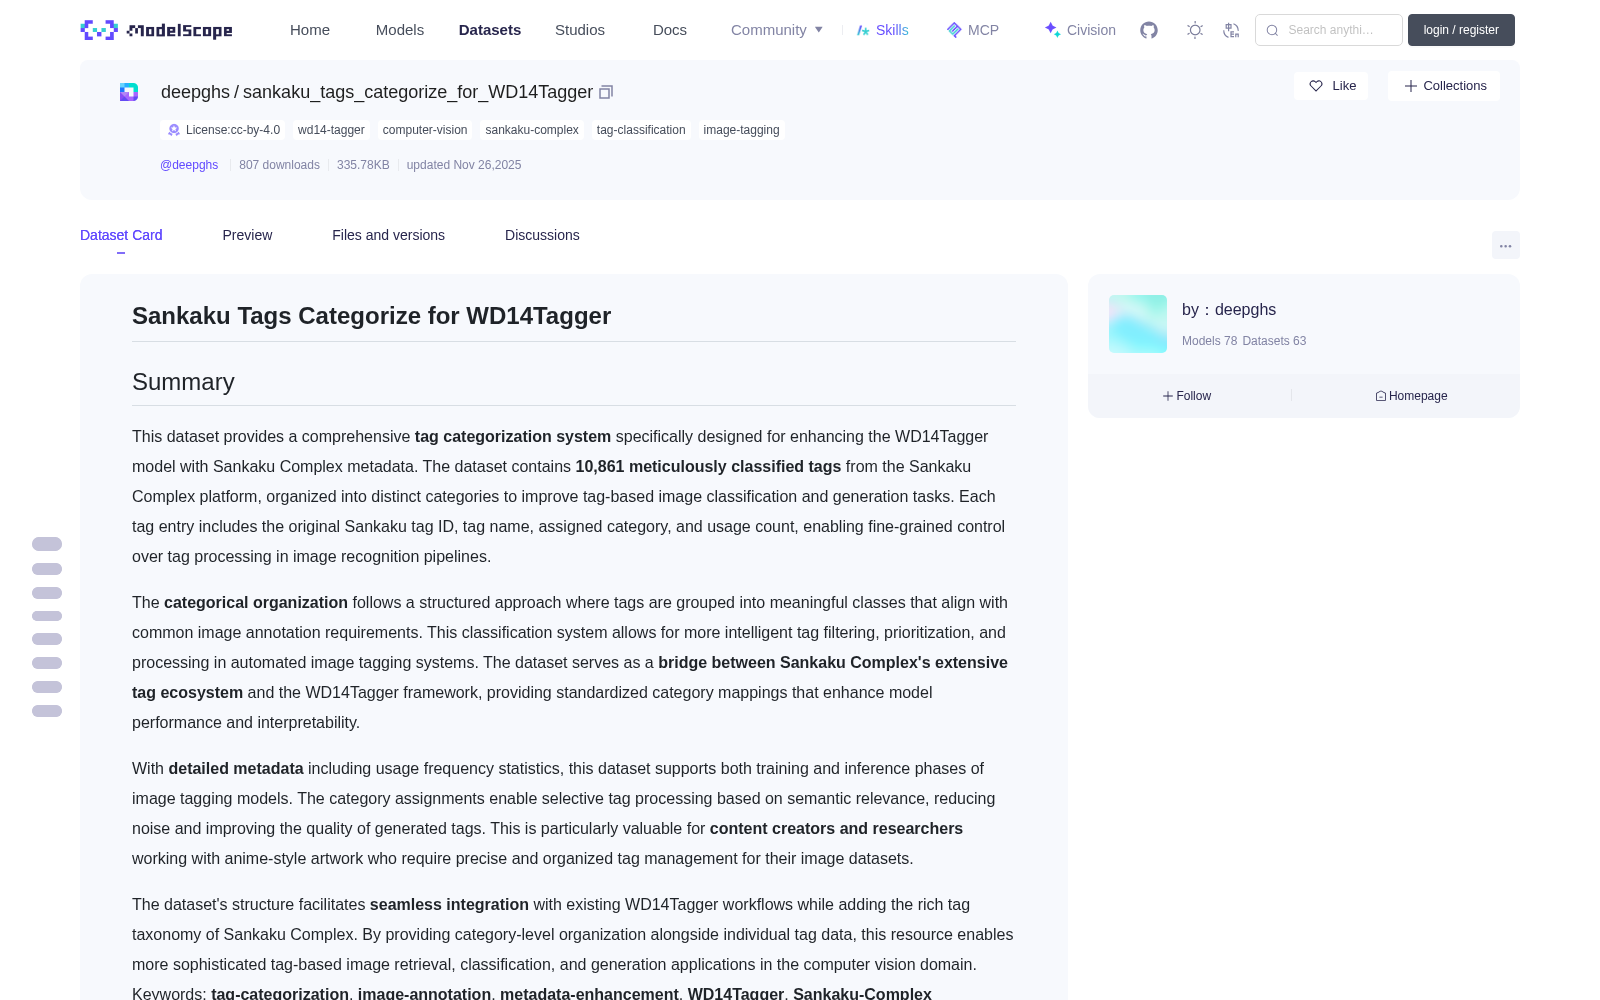Click the tag-classification tag

(x=641, y=130)
